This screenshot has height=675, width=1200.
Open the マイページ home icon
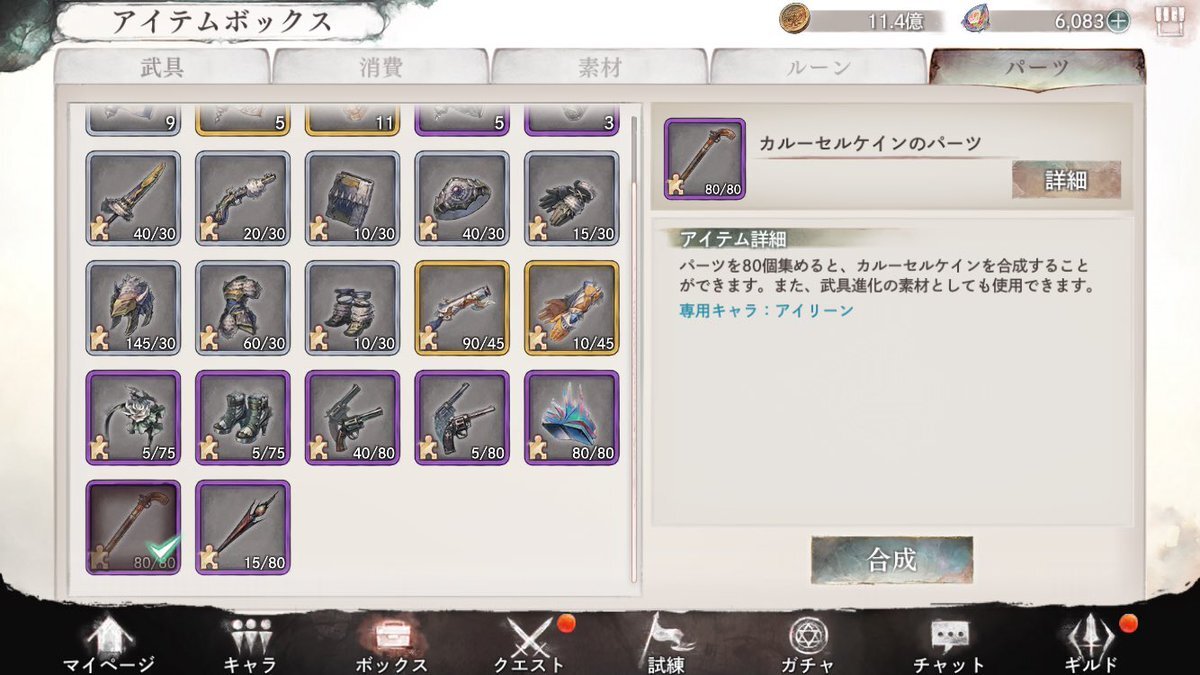pos(109,637)
